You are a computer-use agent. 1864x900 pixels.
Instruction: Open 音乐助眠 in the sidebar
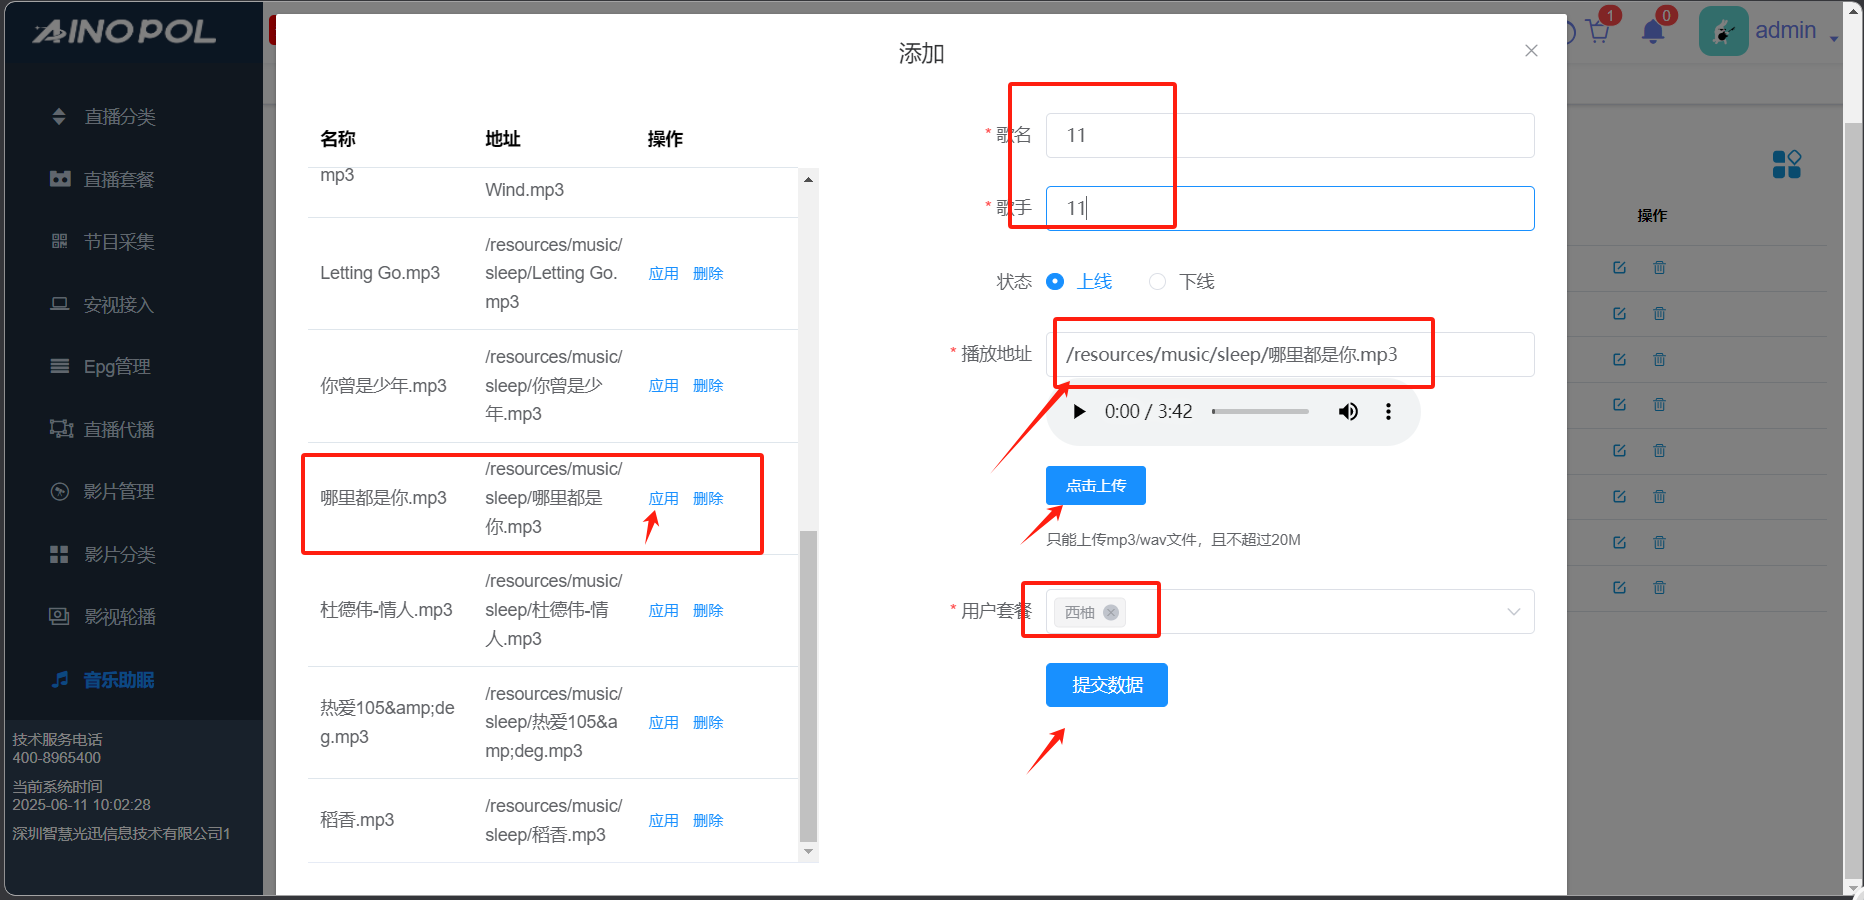pos(118,680)
